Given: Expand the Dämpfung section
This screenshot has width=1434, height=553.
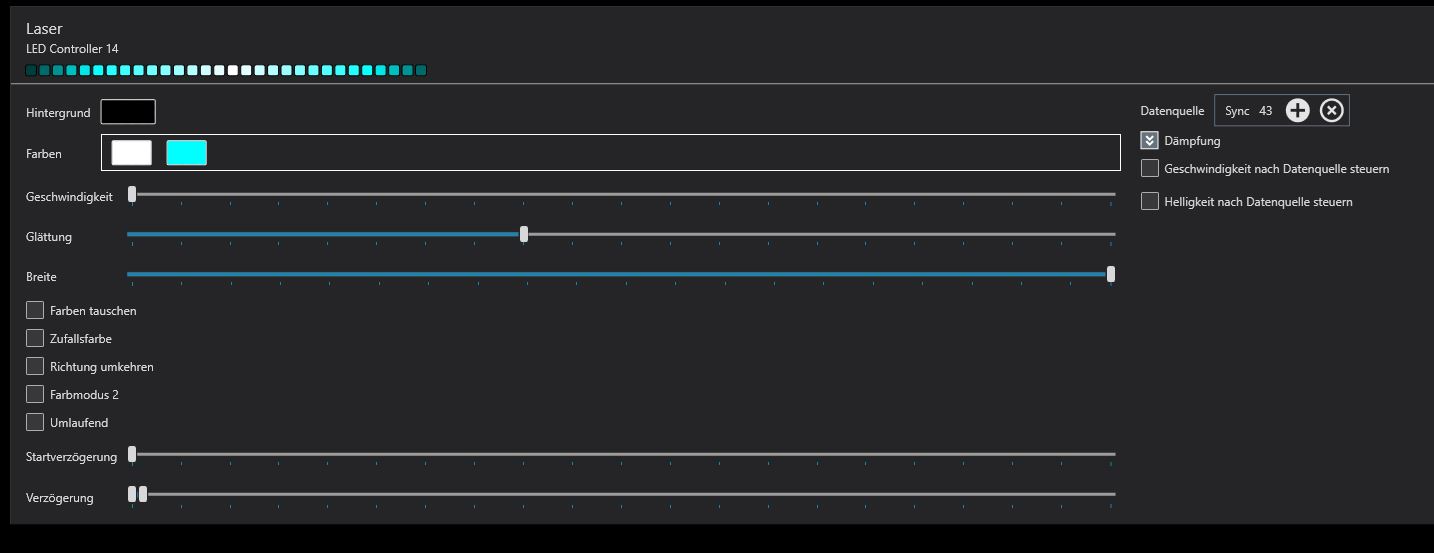Looking at the screenshot, I should (x=1150, y=141).
